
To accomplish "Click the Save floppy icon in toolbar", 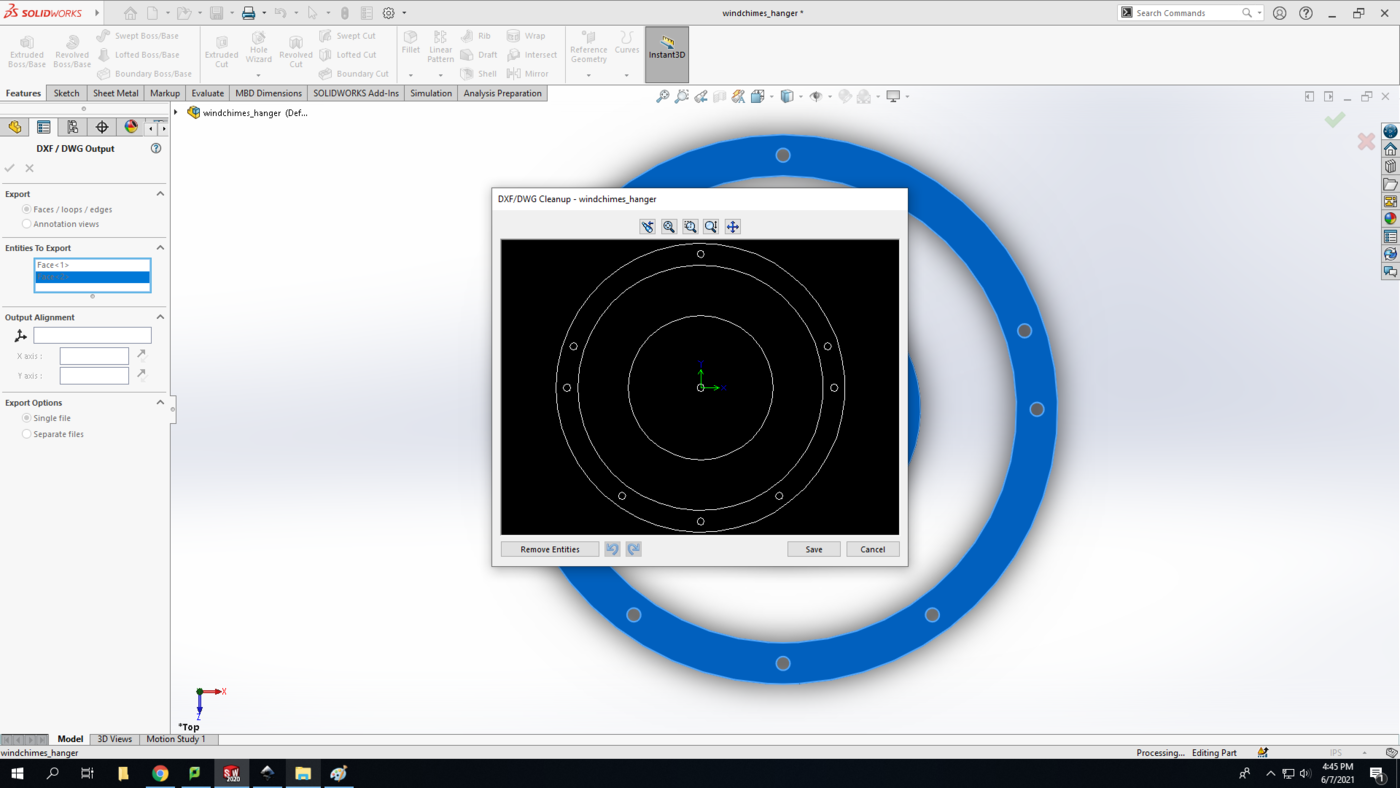I will (x=216, y=13).
